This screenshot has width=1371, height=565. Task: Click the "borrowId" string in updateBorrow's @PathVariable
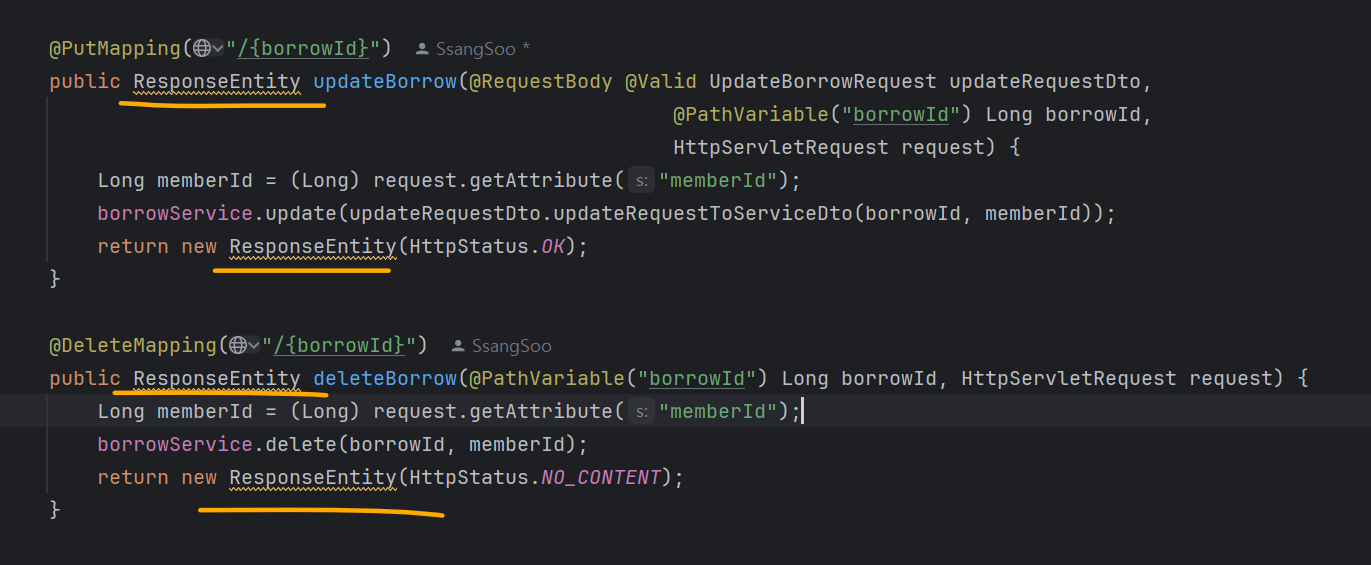coord(901,114)
